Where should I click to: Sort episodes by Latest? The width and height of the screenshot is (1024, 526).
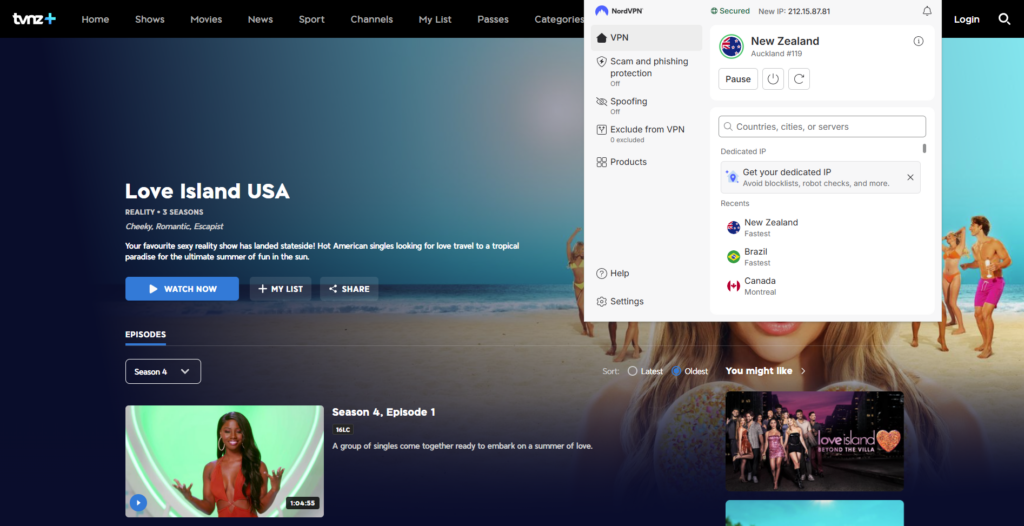point(645,371)
